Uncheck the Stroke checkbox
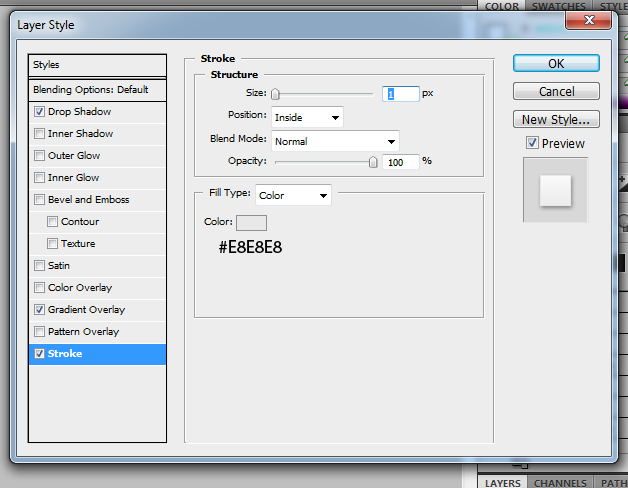Viewport: 628px width, 488px height. pyautogui.click(x=39, y=353)
